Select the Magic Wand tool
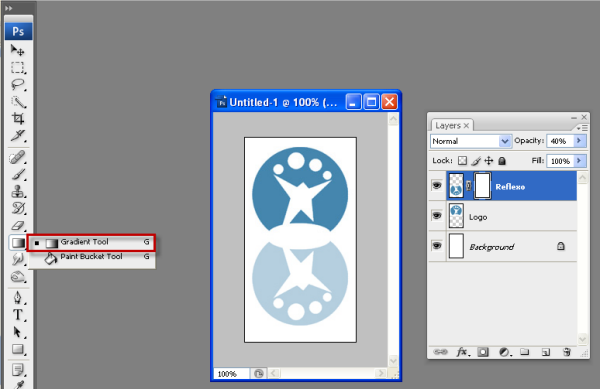 18,102
